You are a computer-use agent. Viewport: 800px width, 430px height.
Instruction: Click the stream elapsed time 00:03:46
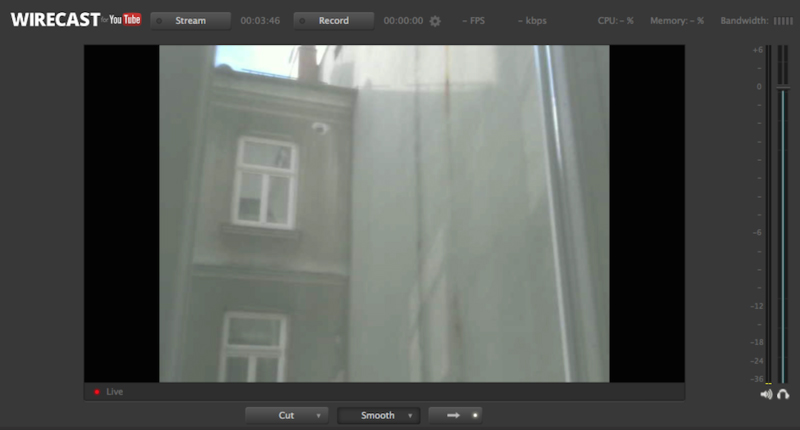pos(260,21)
